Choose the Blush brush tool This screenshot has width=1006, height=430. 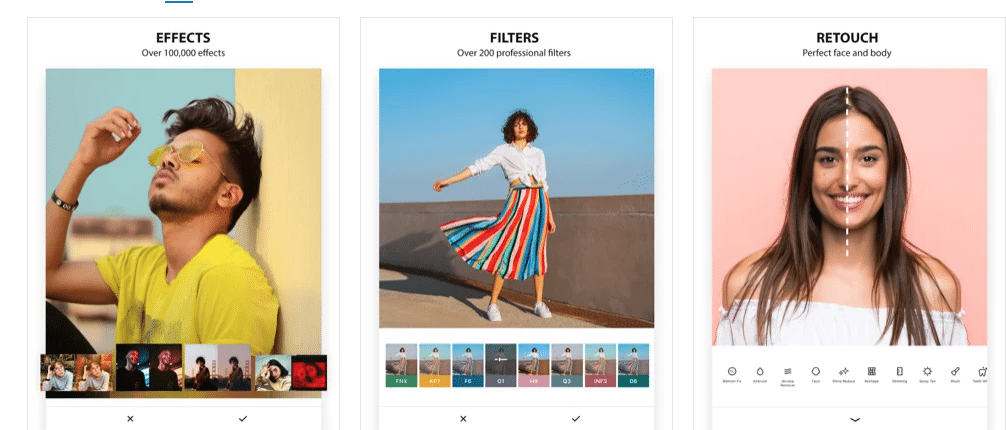click(x=955, y=375)
